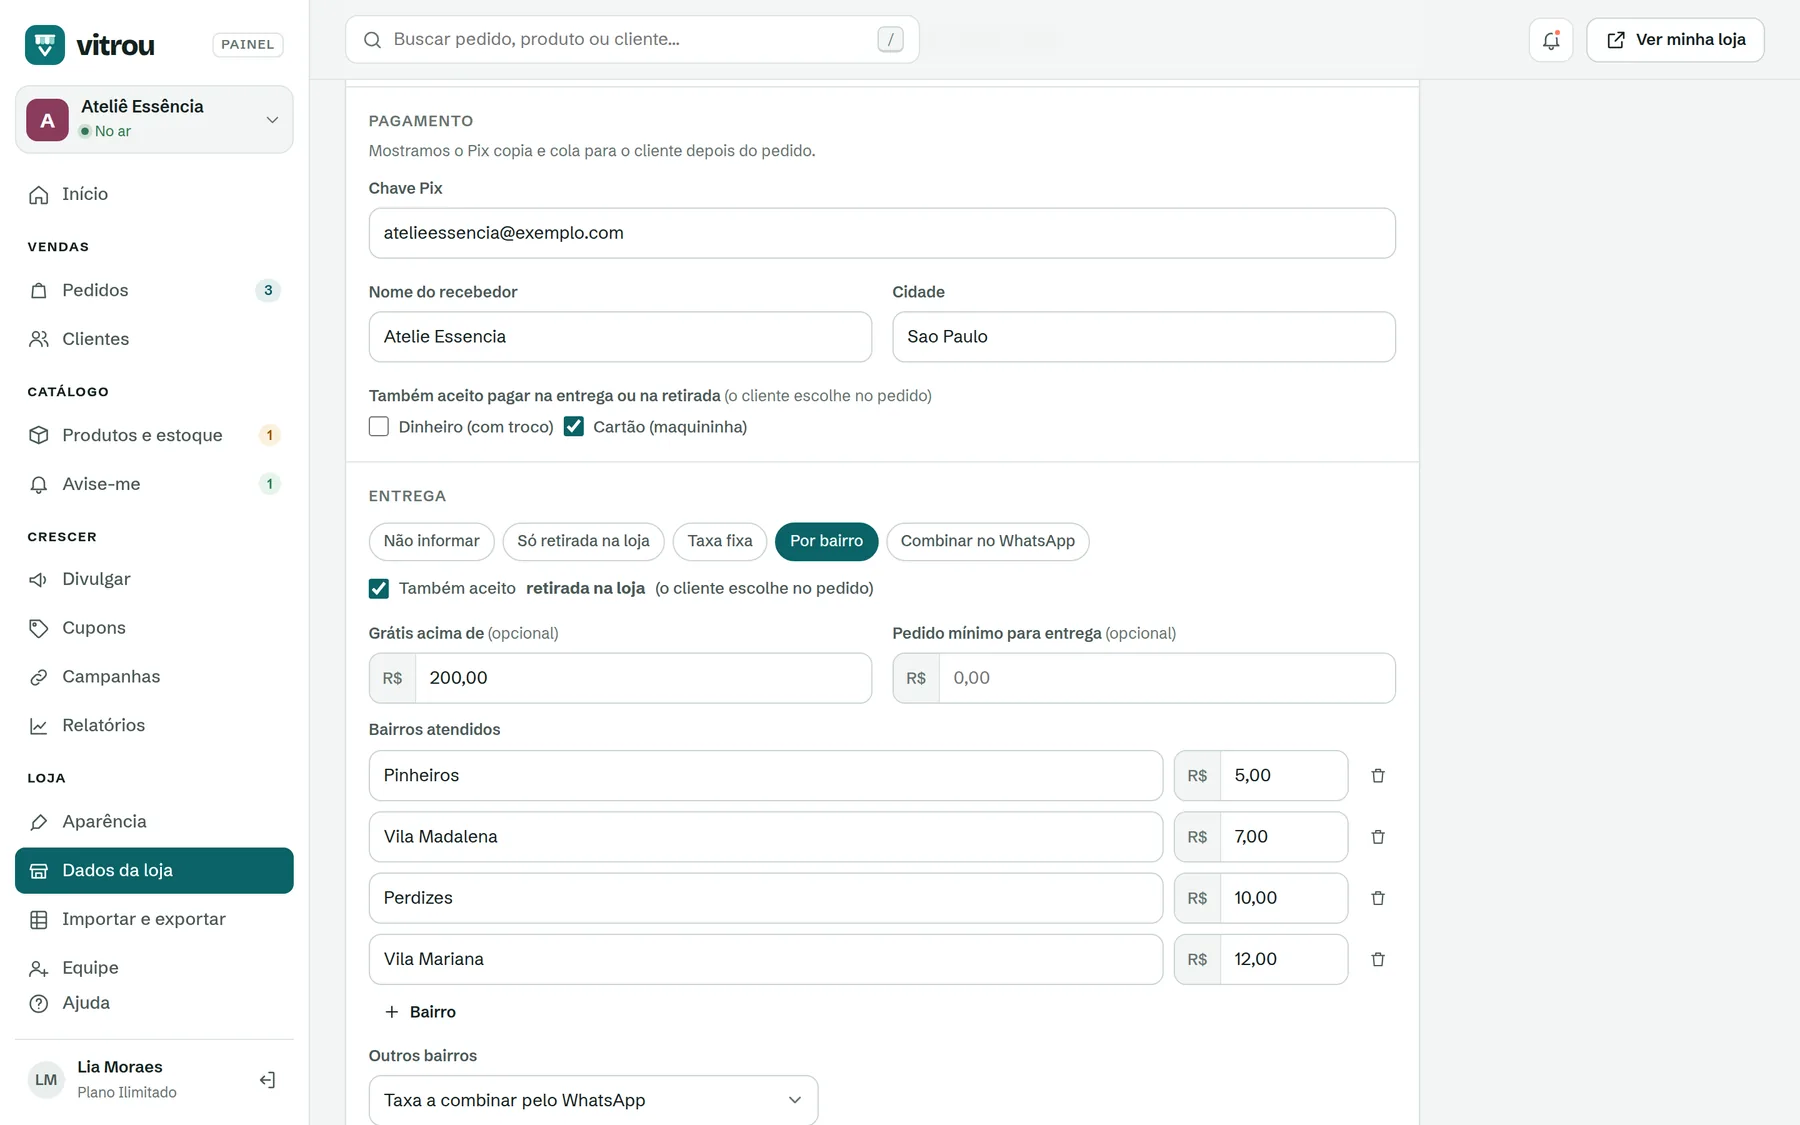Select the Não informar delivery option
Viewport: 1800px width, 1125px height.
432,541
